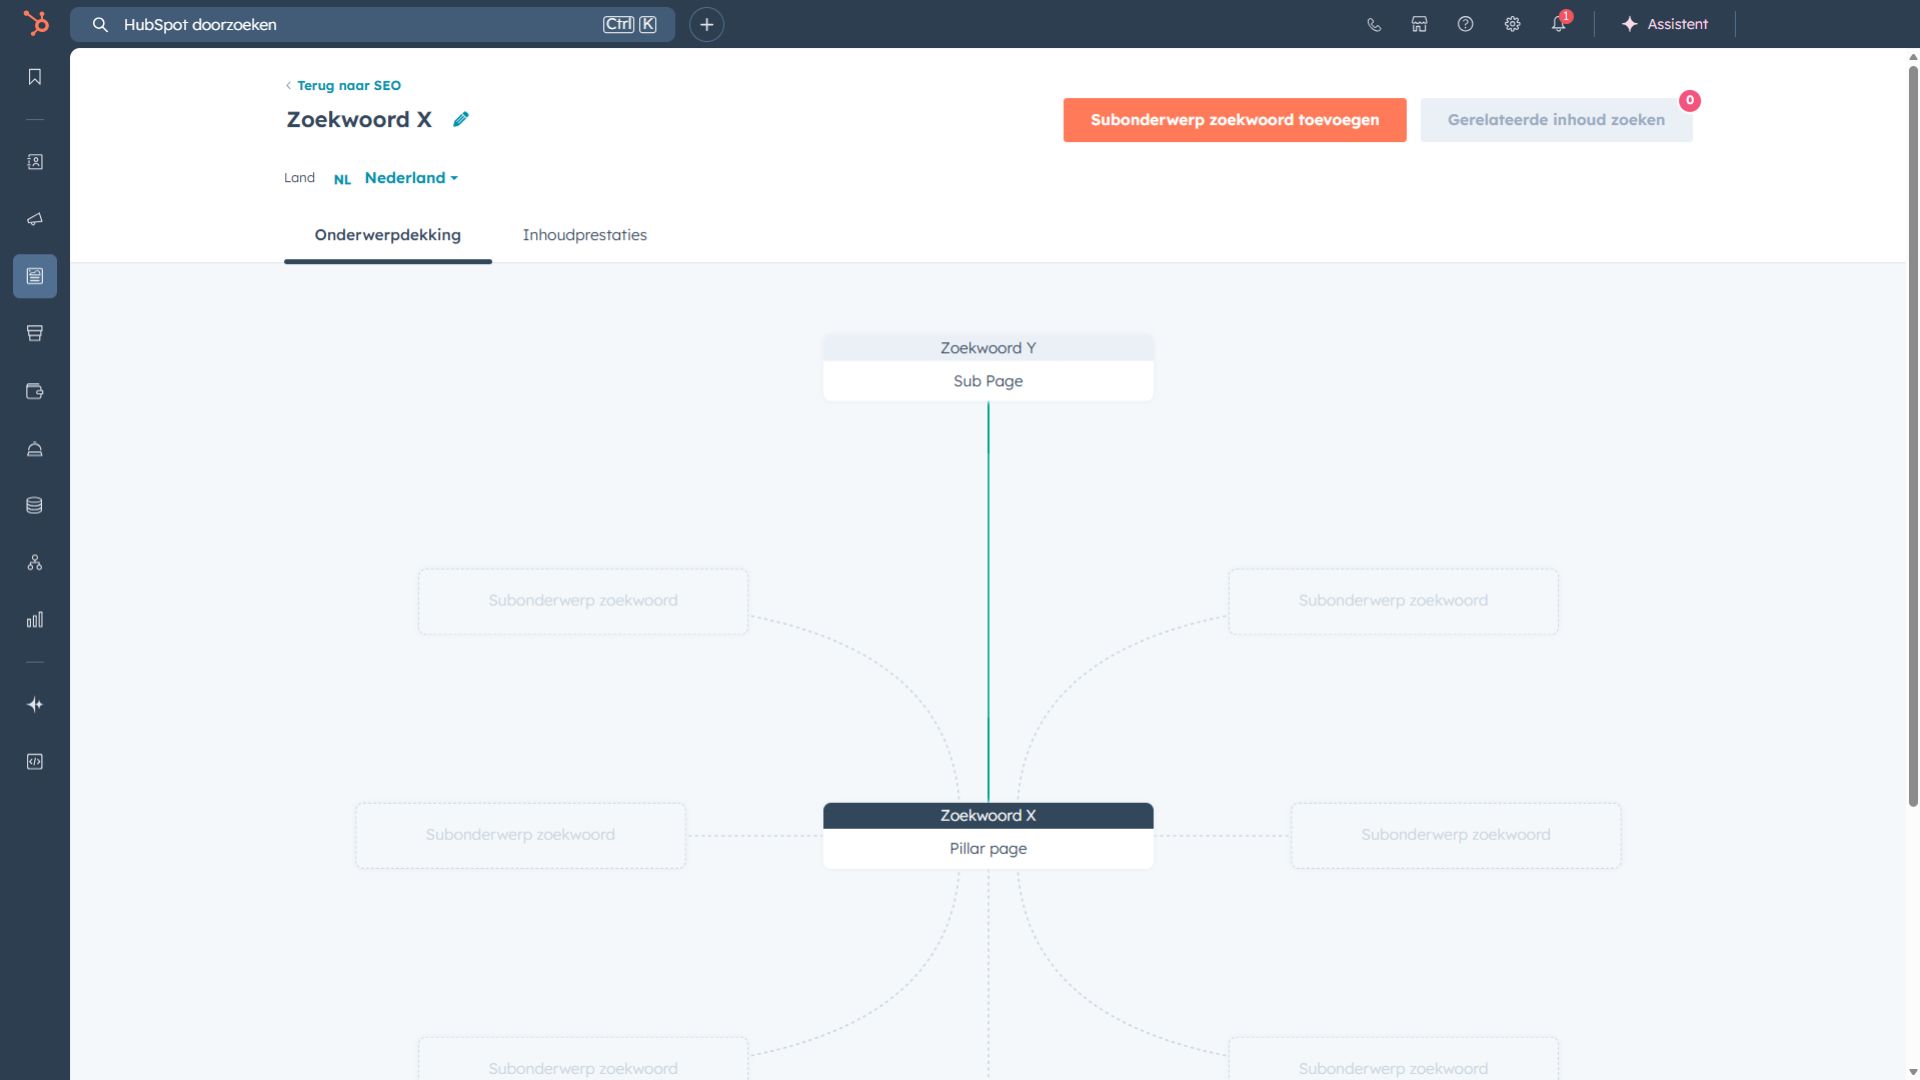Open the Sales sidebar icon
Image resolution: width=1920 pixels, height=1080 pixels.
click(35, 333)
